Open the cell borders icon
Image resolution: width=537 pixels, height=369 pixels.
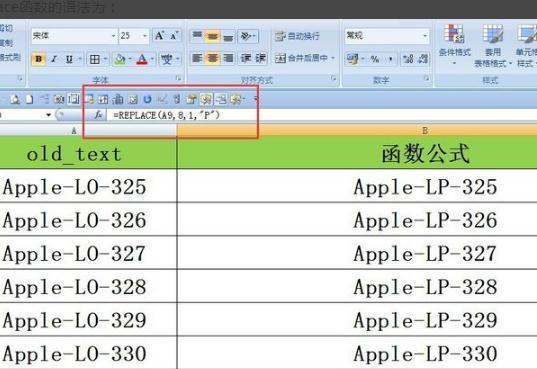95,59
